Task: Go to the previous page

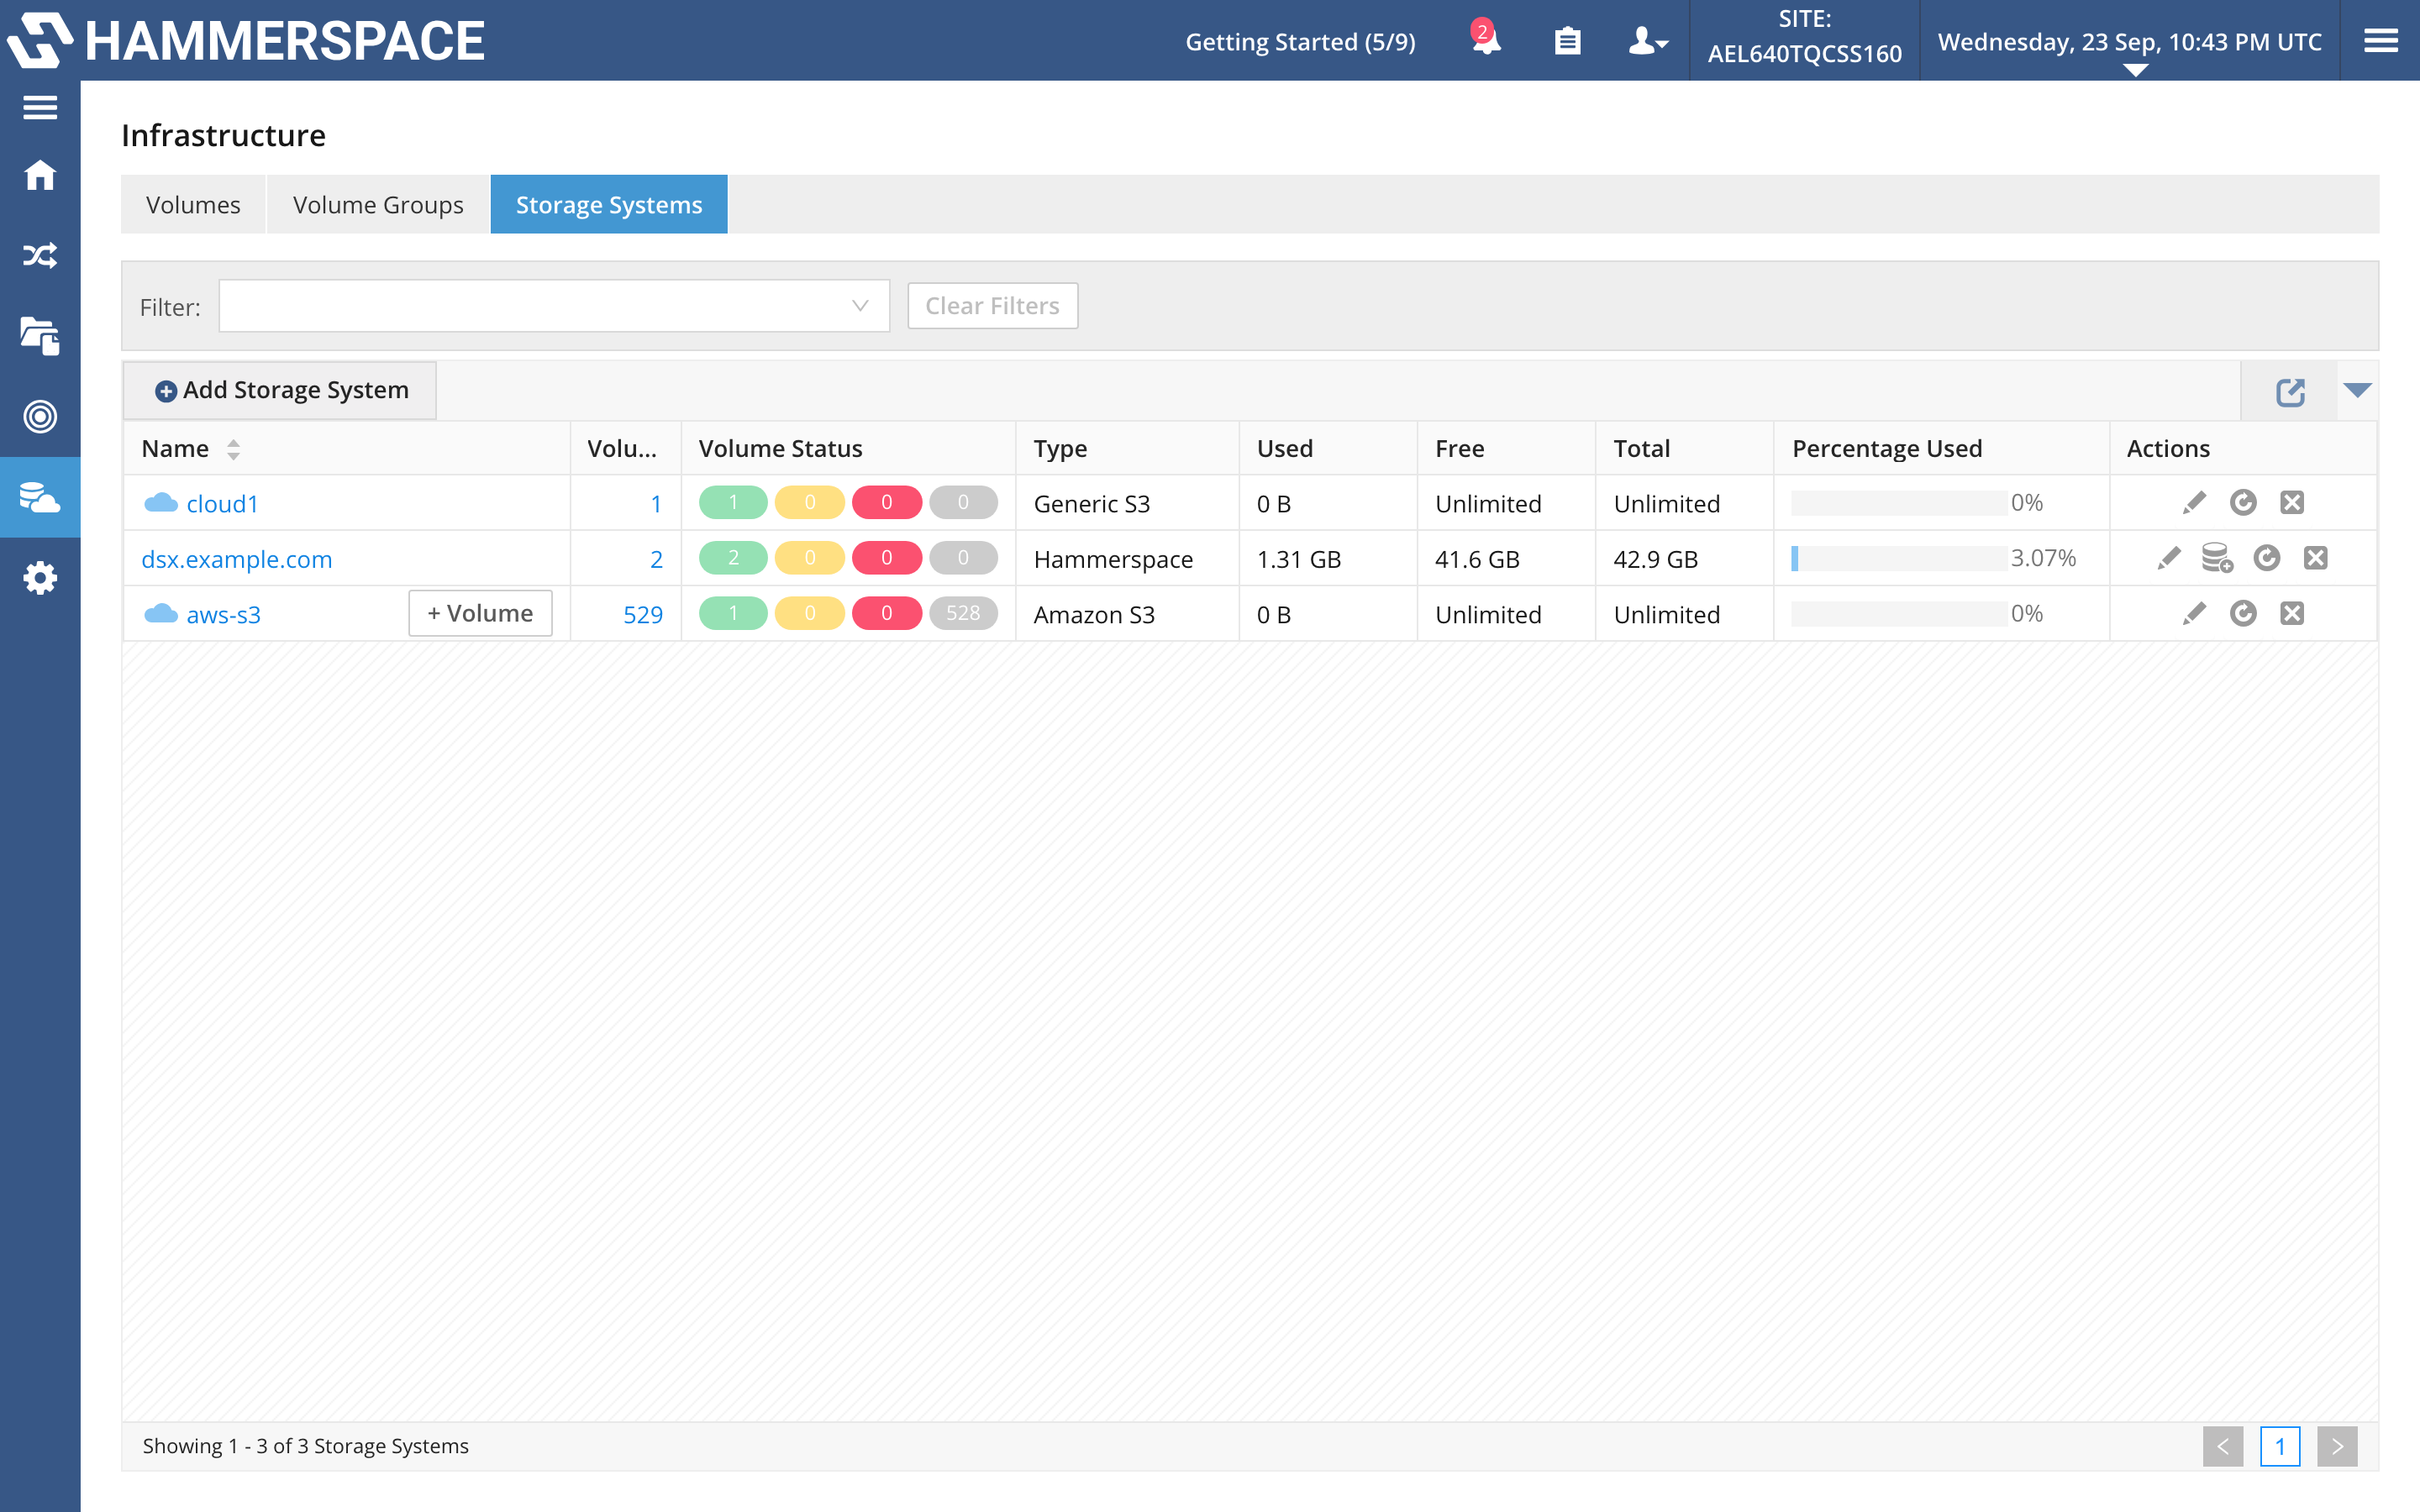Action: click(x=2223, y=1446)
